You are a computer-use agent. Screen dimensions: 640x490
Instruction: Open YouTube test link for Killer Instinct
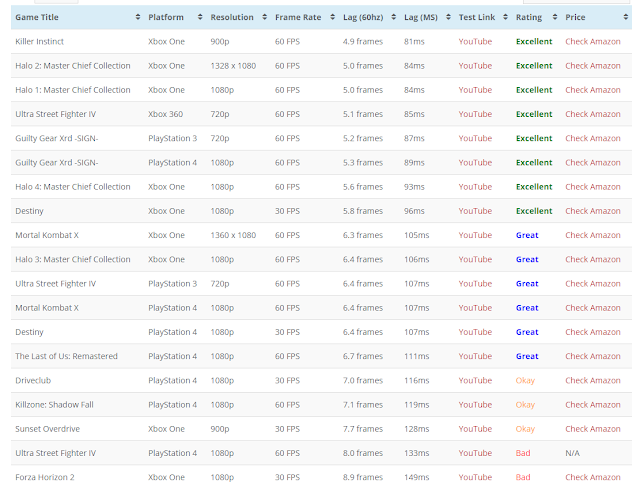tap(475, 42)
